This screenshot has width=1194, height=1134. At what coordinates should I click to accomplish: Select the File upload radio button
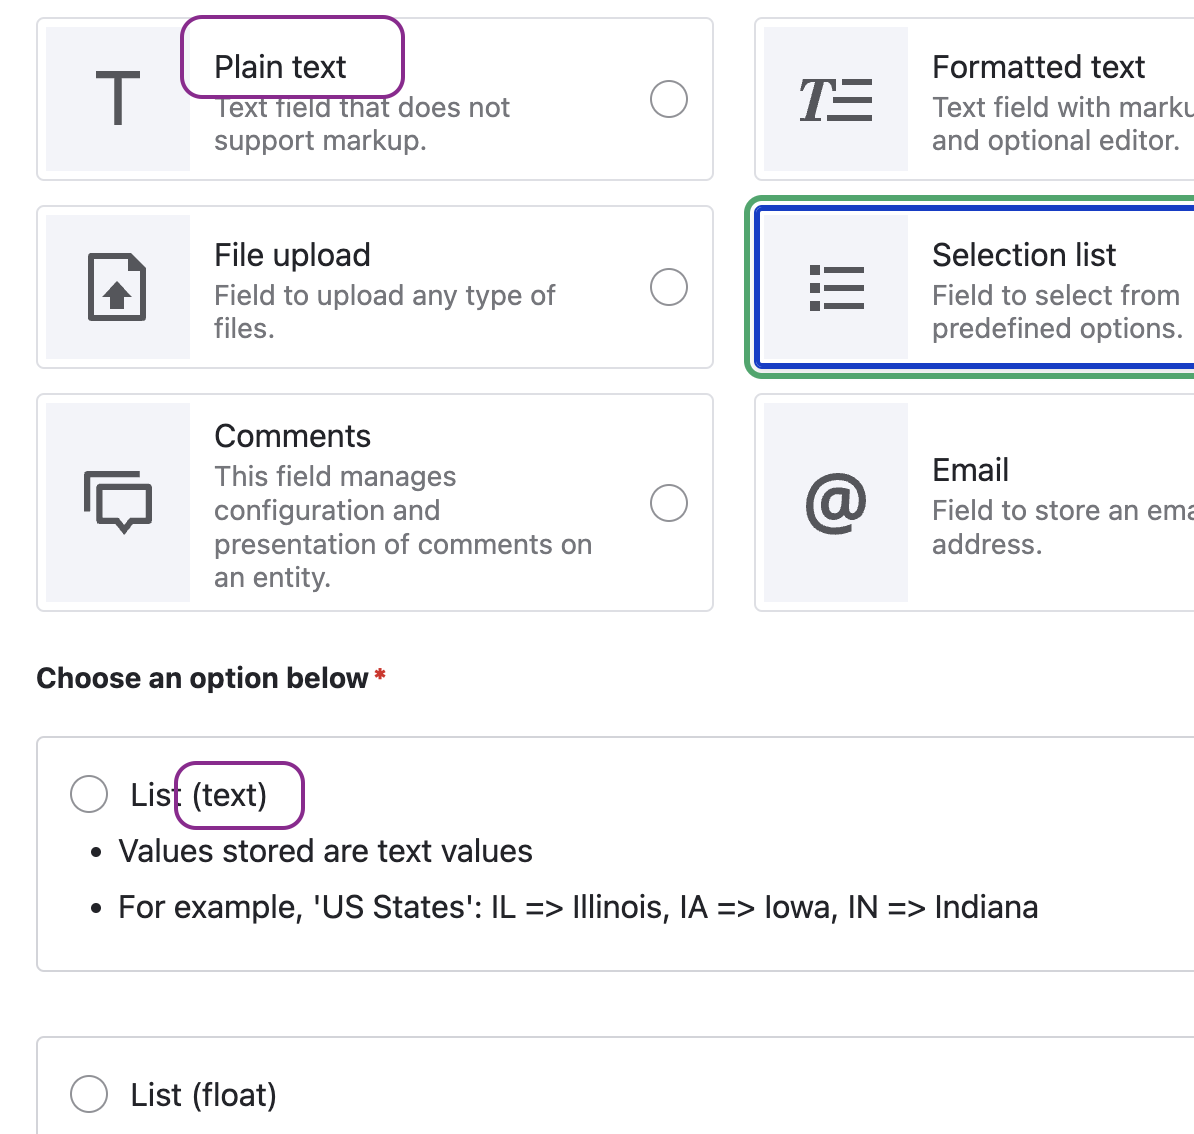(669, 287)
